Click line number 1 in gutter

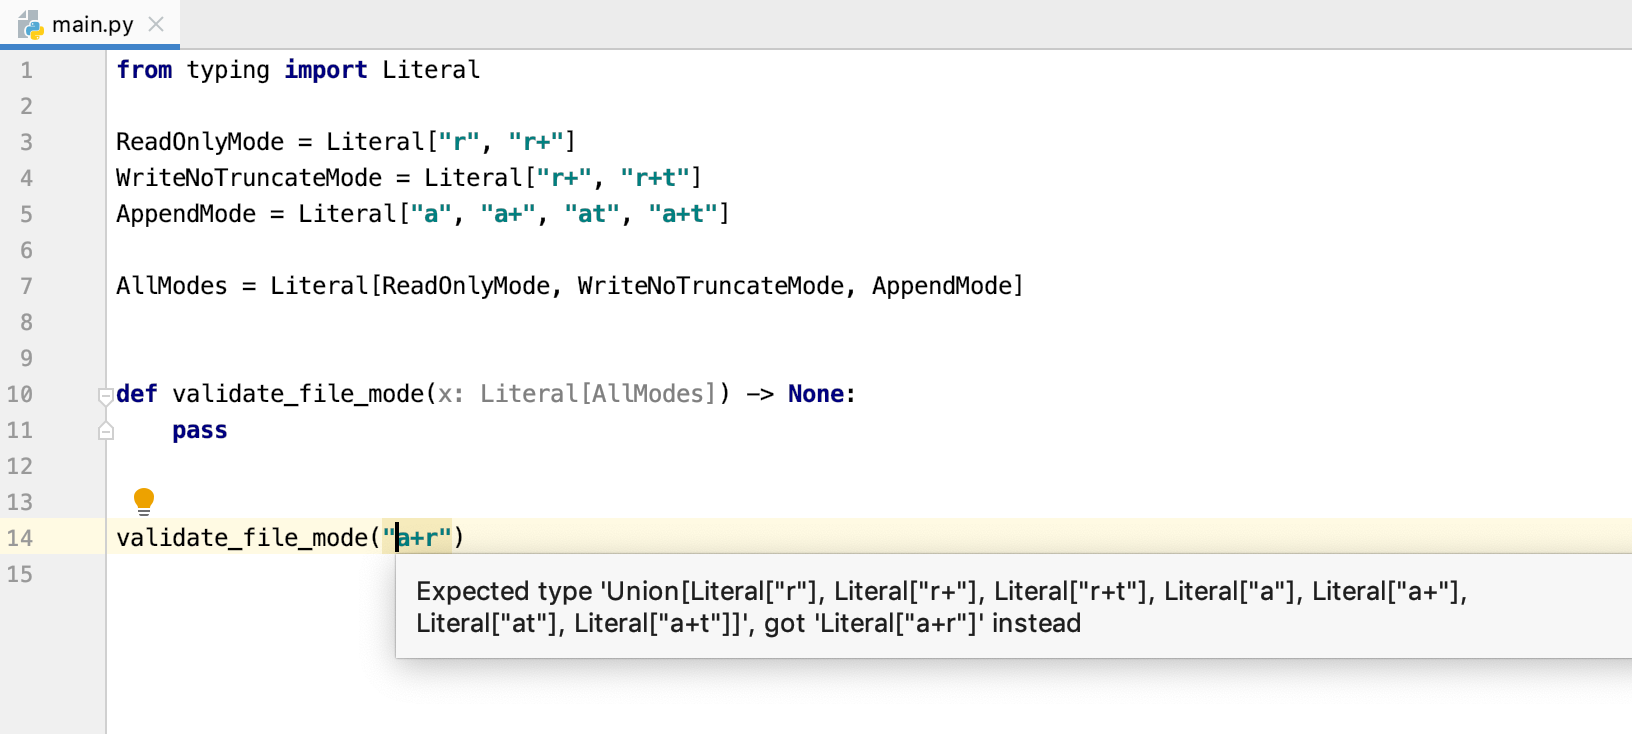[26, 70]
